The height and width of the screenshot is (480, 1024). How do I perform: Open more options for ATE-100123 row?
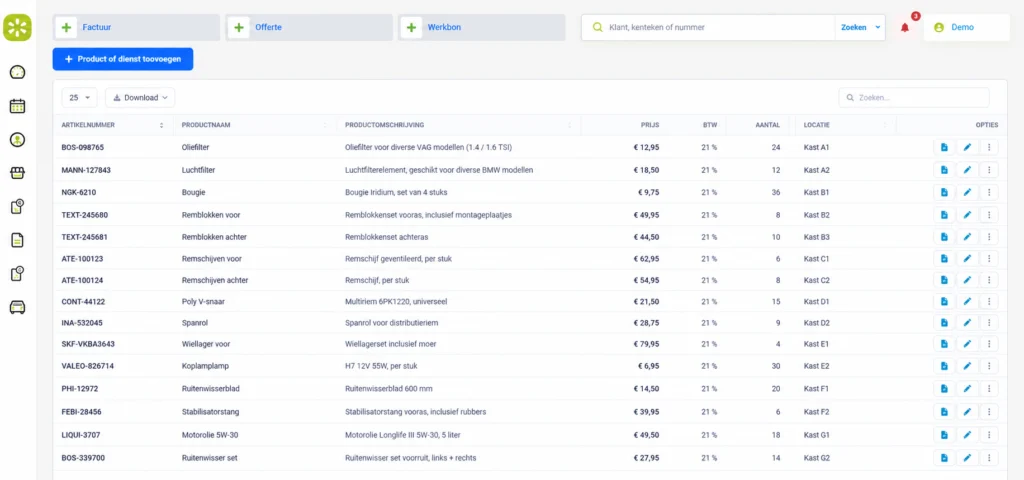tap(989, 259)
